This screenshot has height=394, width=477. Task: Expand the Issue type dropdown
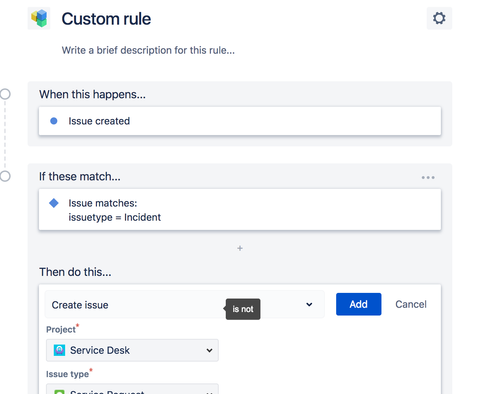pos(132,389)
